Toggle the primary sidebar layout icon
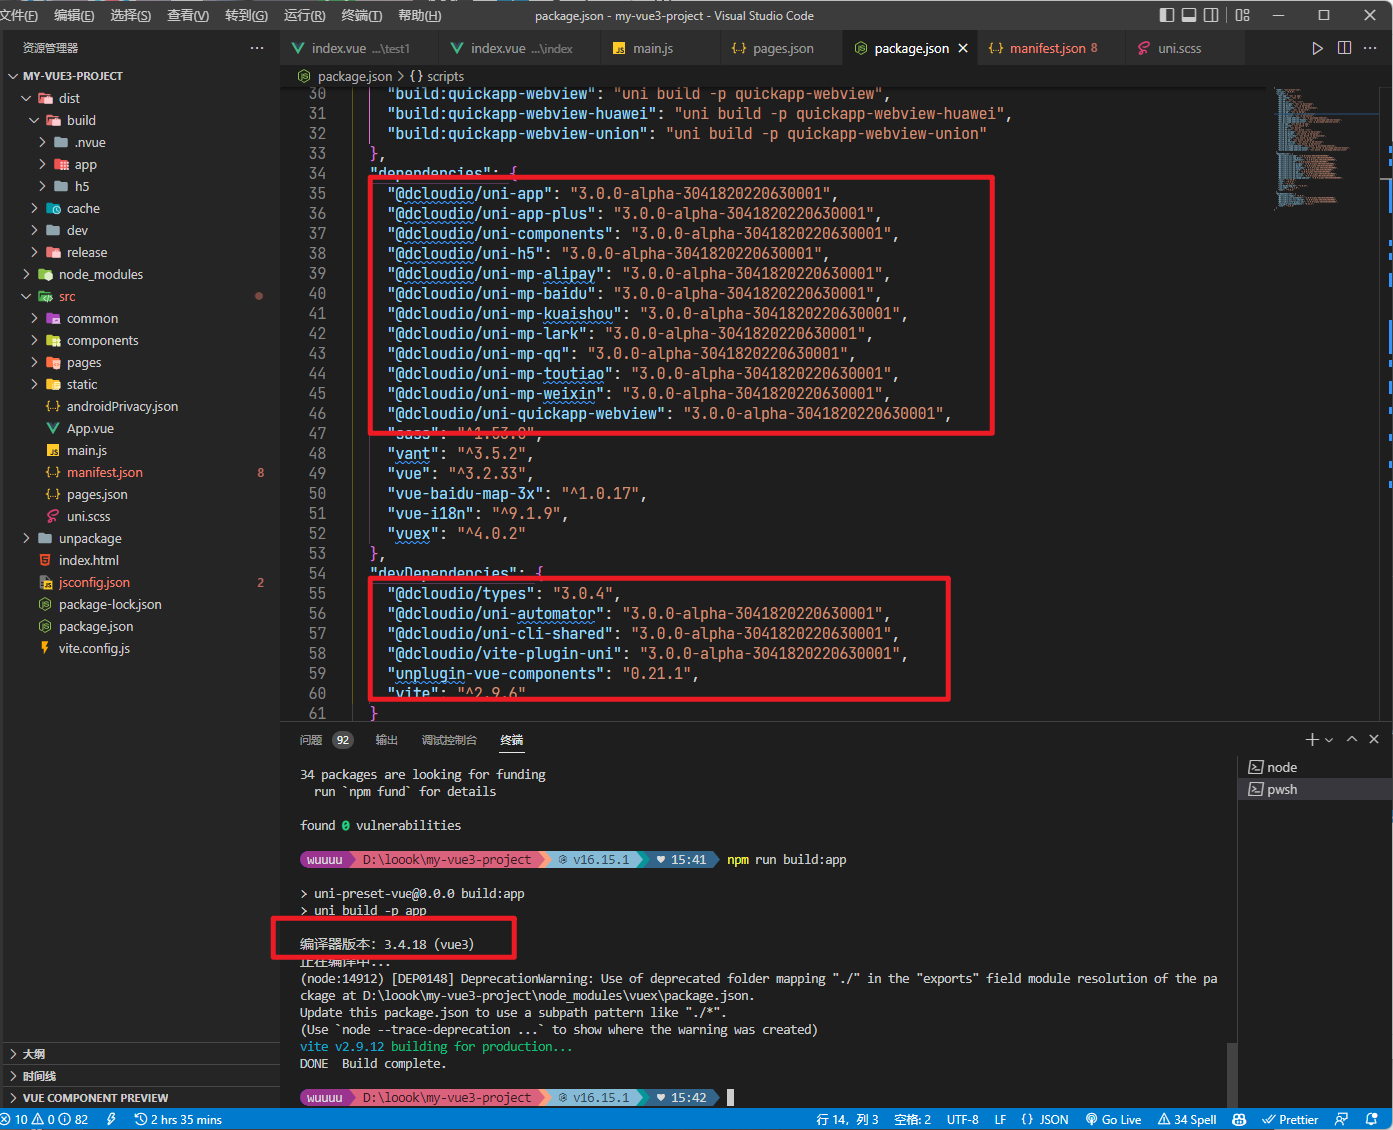The height and width of the screenshot is (1130, 1393). [x=1167, y=15]
